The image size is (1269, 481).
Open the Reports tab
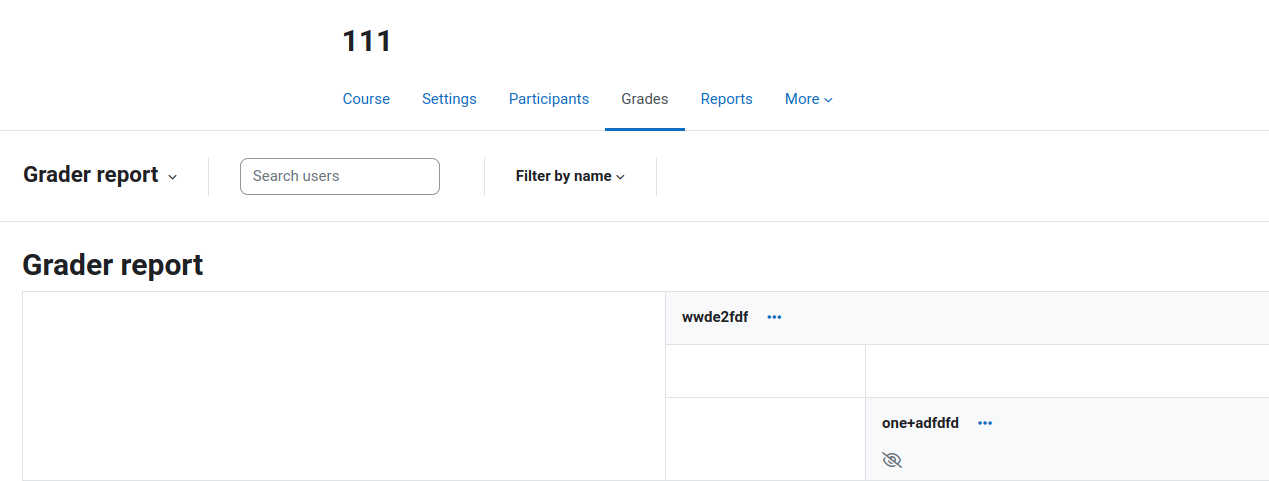coord(726,99)
